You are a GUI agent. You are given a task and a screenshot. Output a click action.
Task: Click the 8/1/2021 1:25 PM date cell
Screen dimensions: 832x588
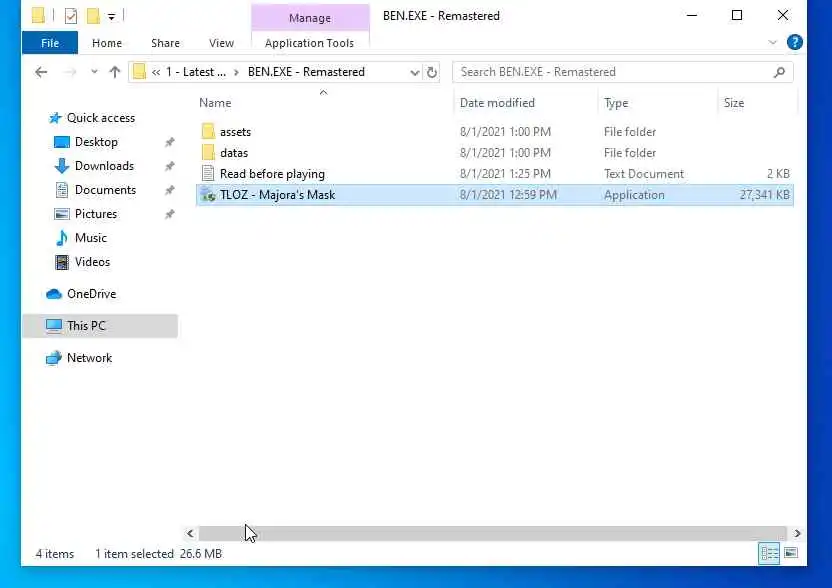point(505,174)
